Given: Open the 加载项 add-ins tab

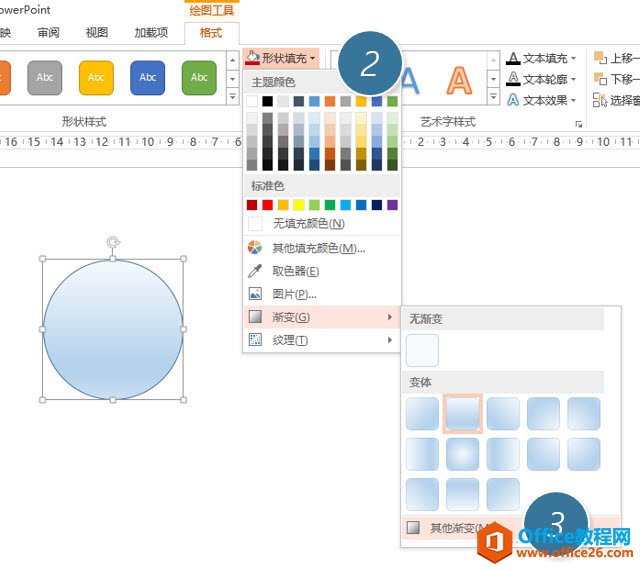Looking at the screenshot, I should 151,33.
